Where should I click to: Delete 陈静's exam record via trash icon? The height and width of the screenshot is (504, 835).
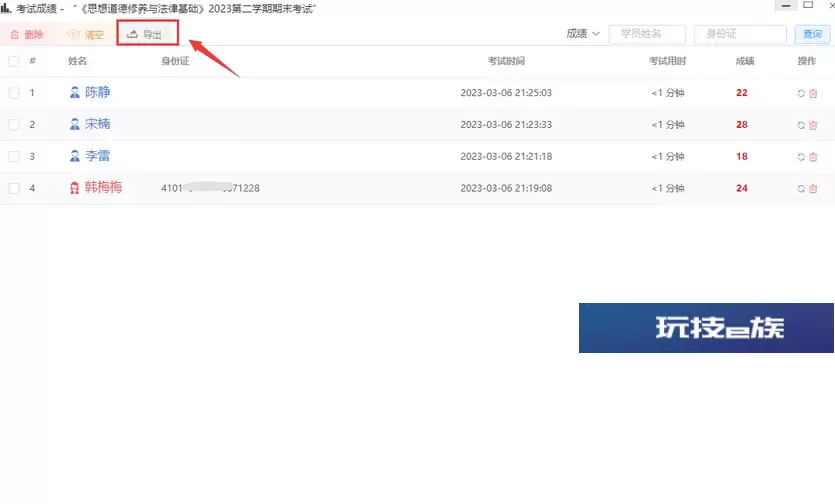point(813,93)
